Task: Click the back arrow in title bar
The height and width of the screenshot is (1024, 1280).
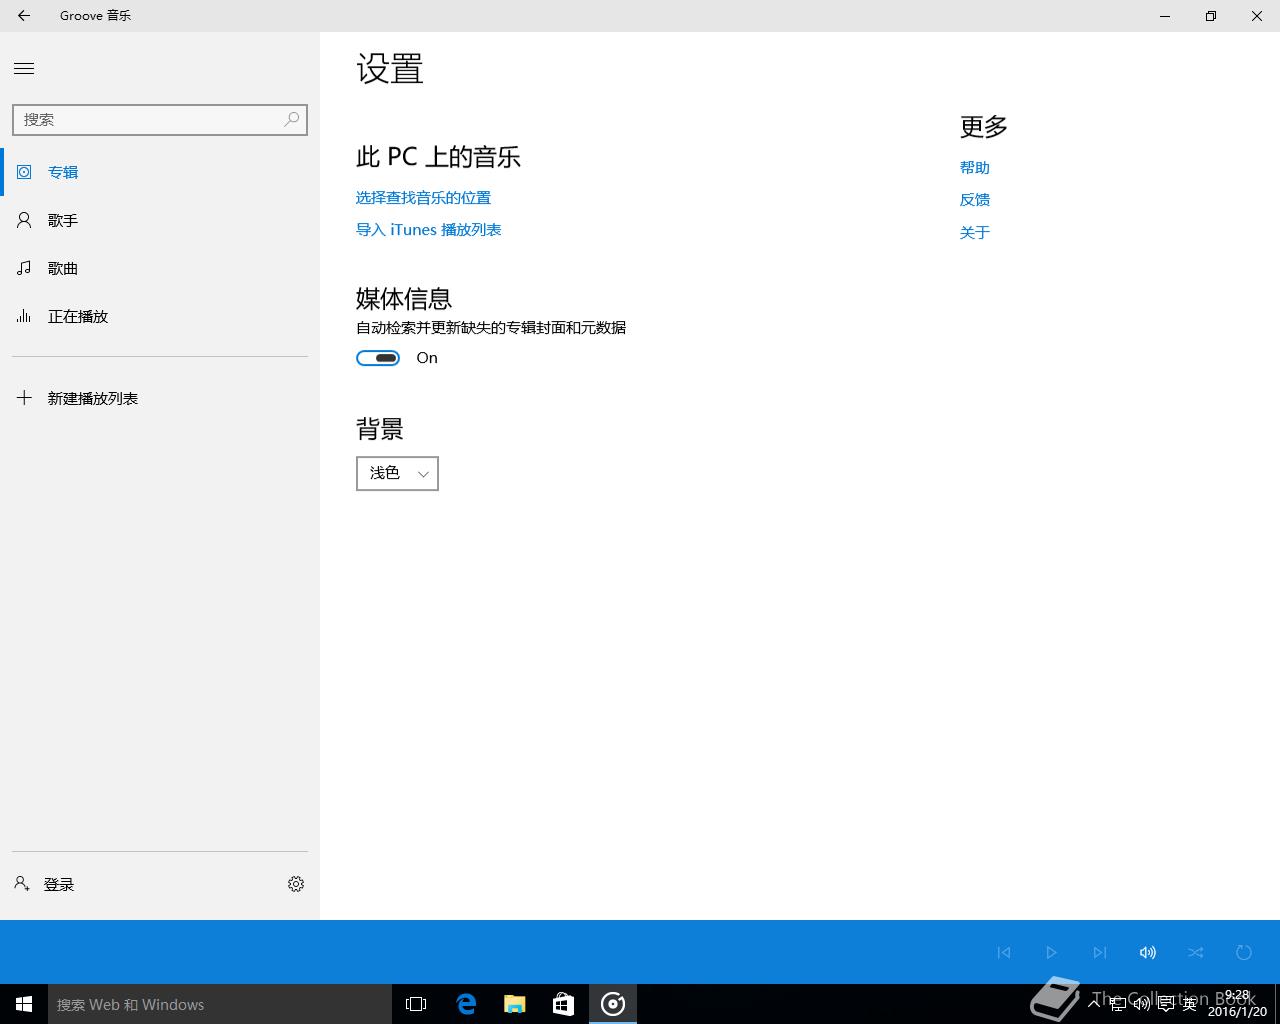Action: point(24,16)
